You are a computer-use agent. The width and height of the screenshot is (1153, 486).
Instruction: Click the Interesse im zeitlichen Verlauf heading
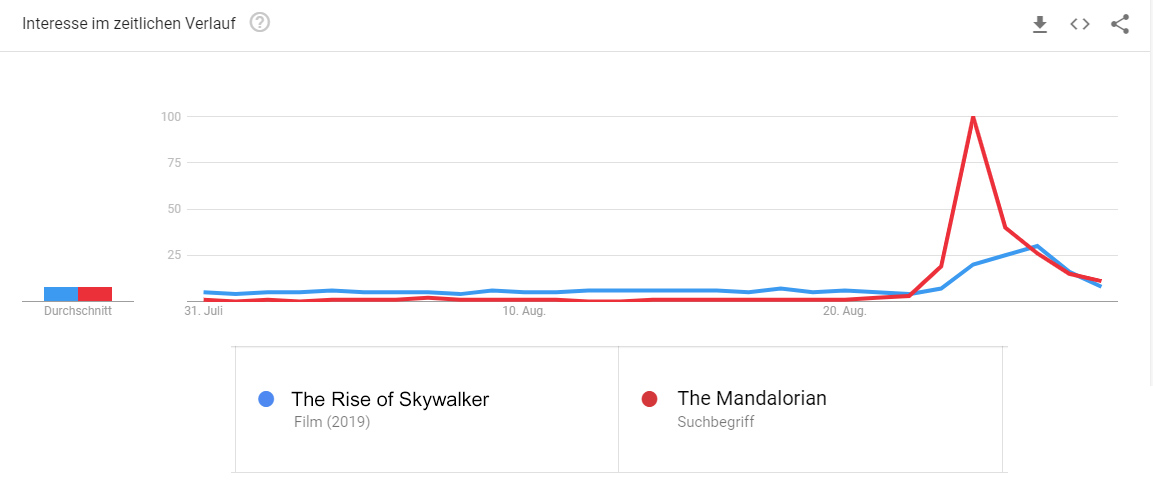point(129,23)
